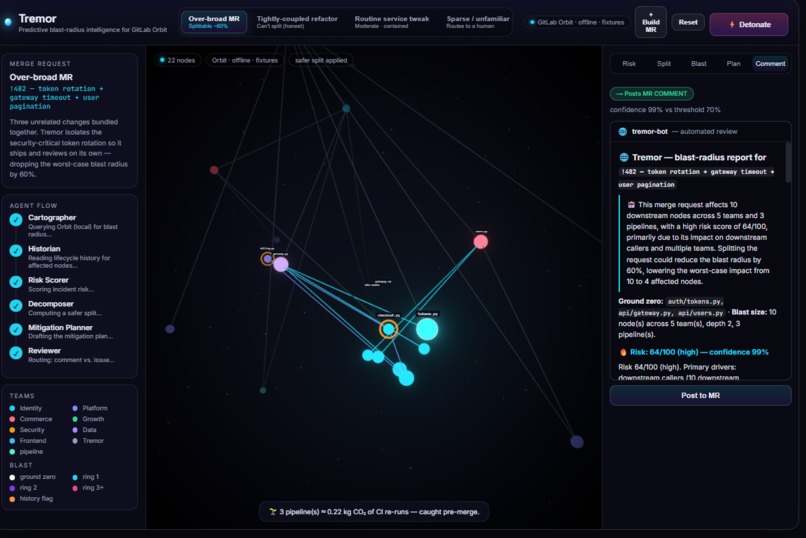The height and width of the screenshot is (538, 806).
Task: Click the Commerce team color dot
Action: [x=12, y=419]
